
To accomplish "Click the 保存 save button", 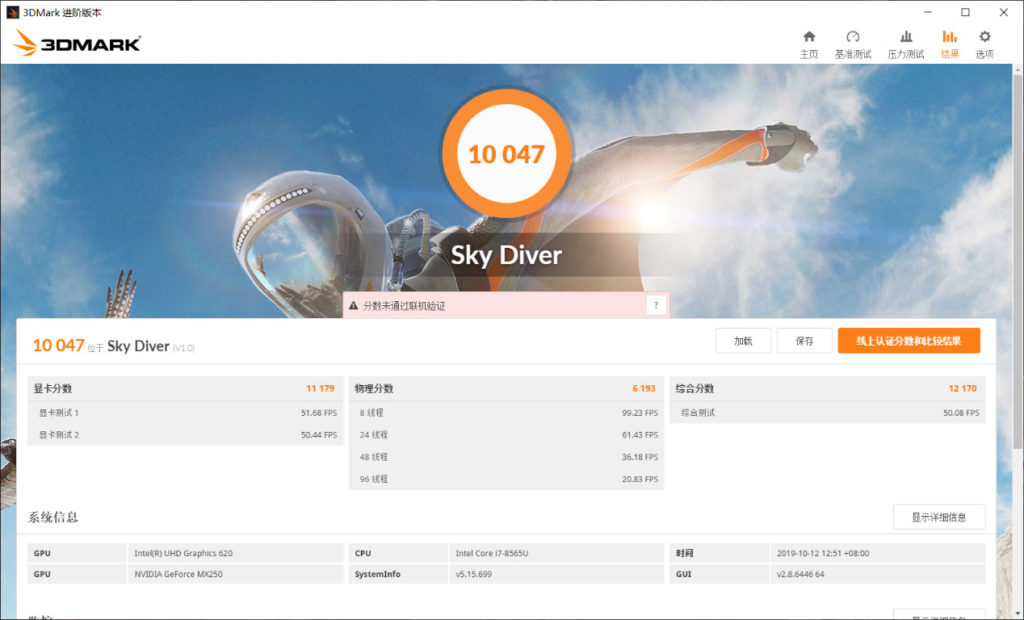I will pos(805,340).
